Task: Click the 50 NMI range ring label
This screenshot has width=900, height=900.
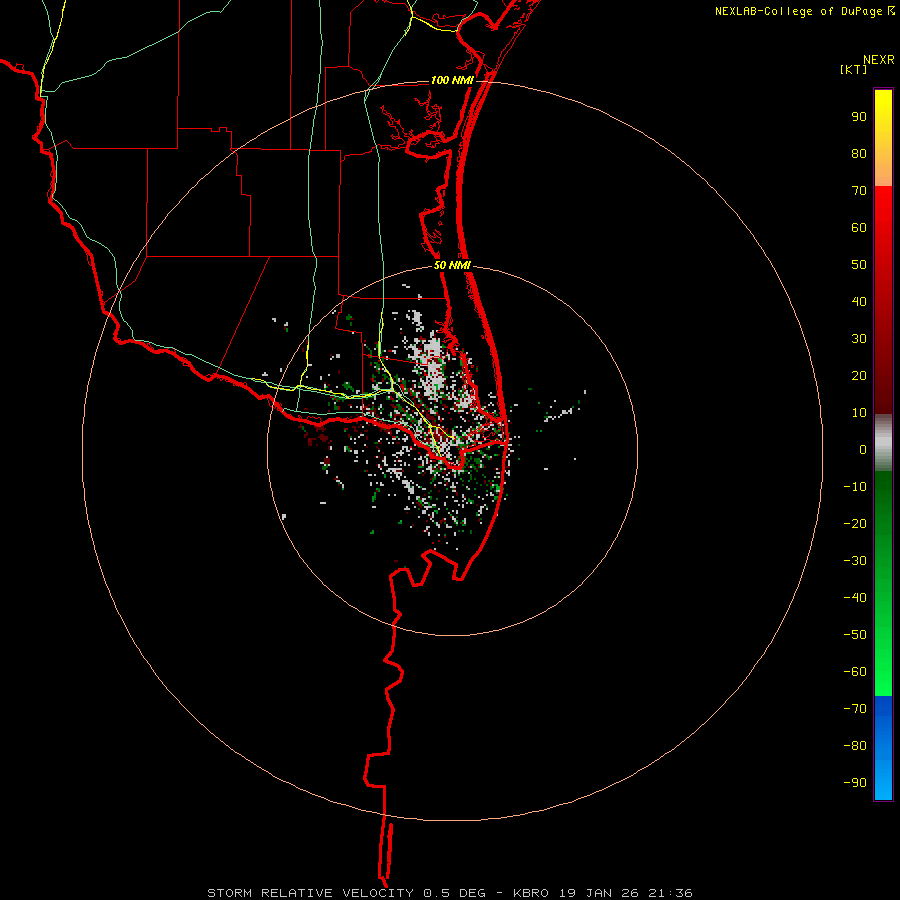Action: (452, 265)
